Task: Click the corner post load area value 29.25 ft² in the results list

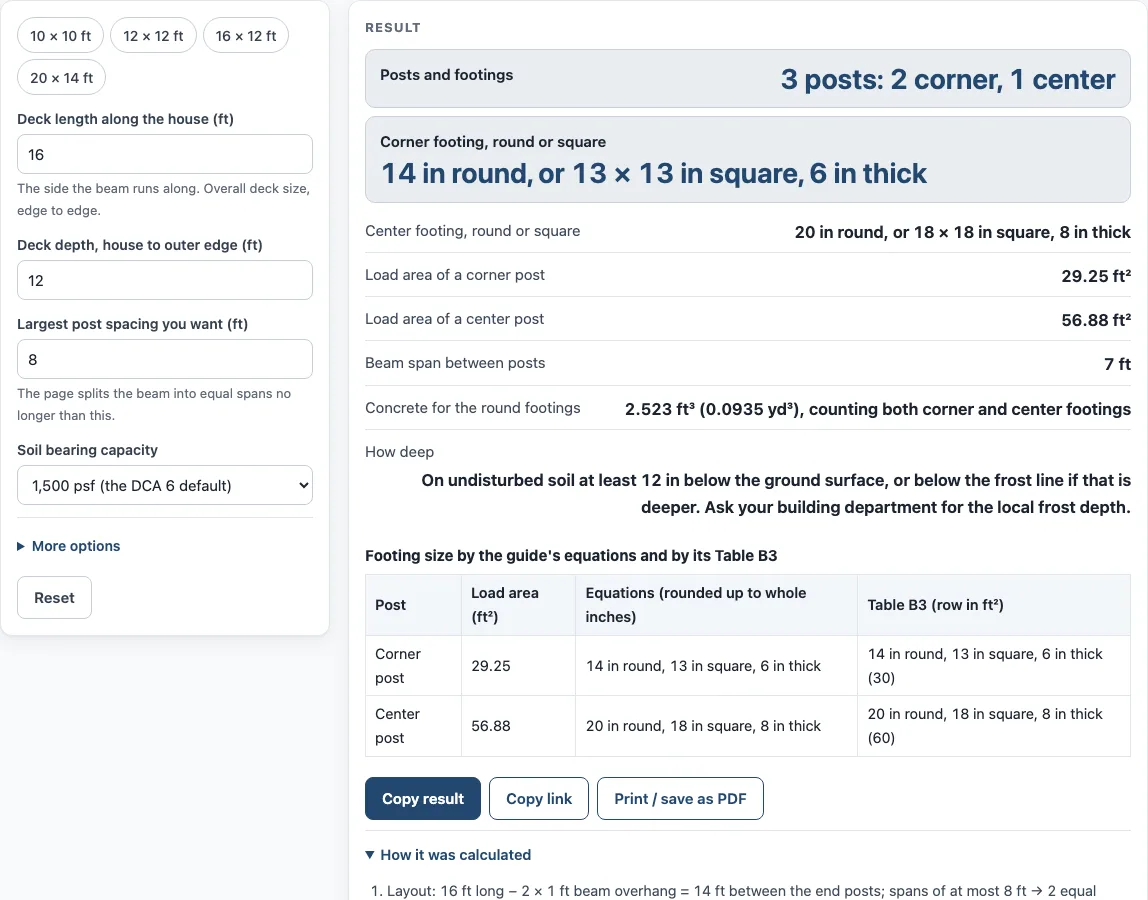Action: (1096, 276)
